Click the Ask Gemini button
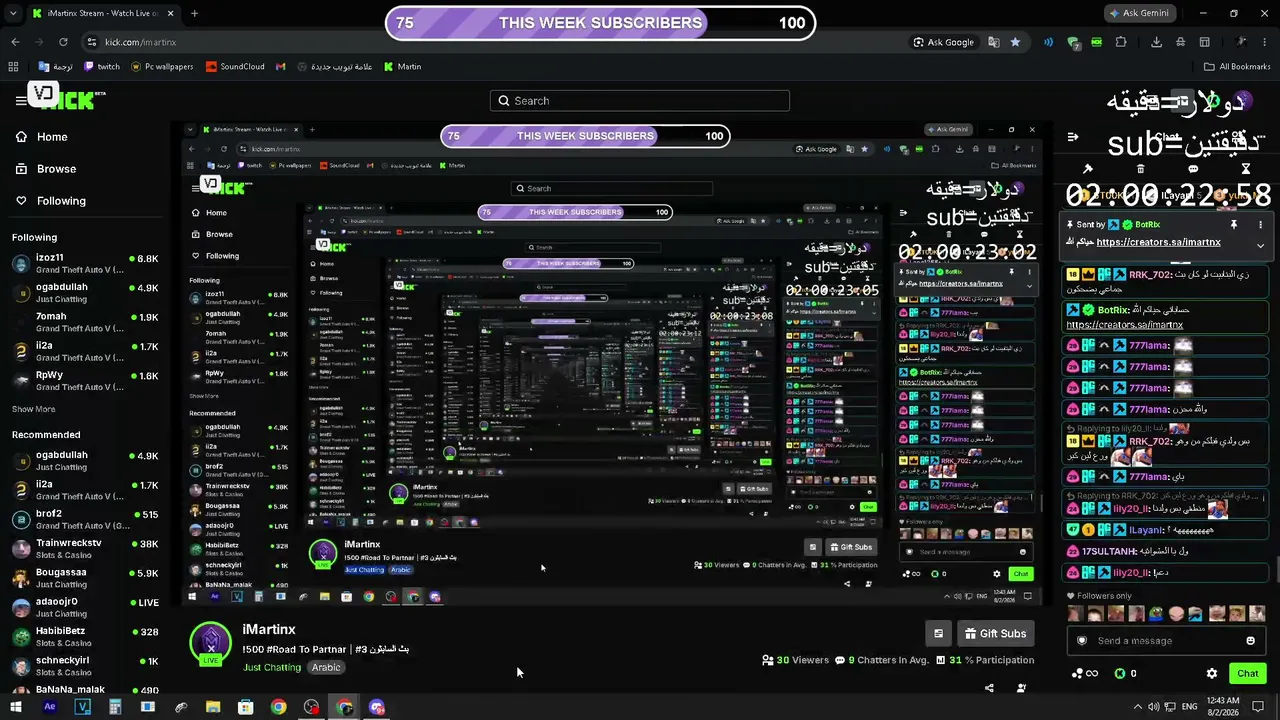Viewport: 1280px width, 720px height. click(1141, 14)
